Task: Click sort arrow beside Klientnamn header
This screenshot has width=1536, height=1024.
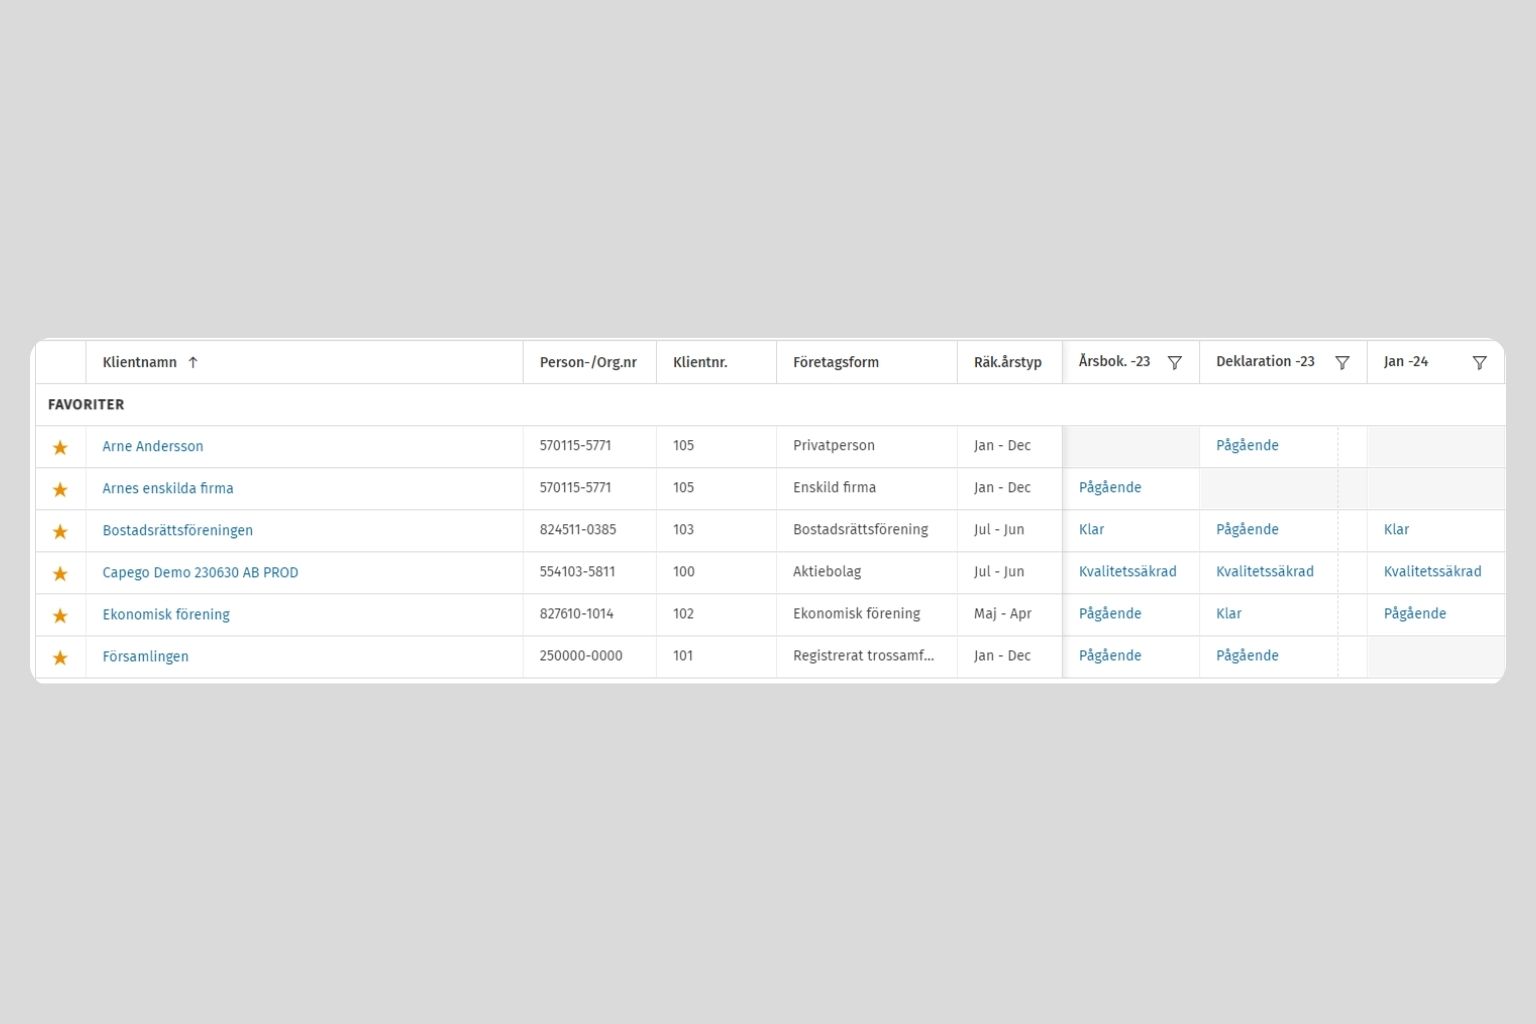Action: [x=193, y=362]
